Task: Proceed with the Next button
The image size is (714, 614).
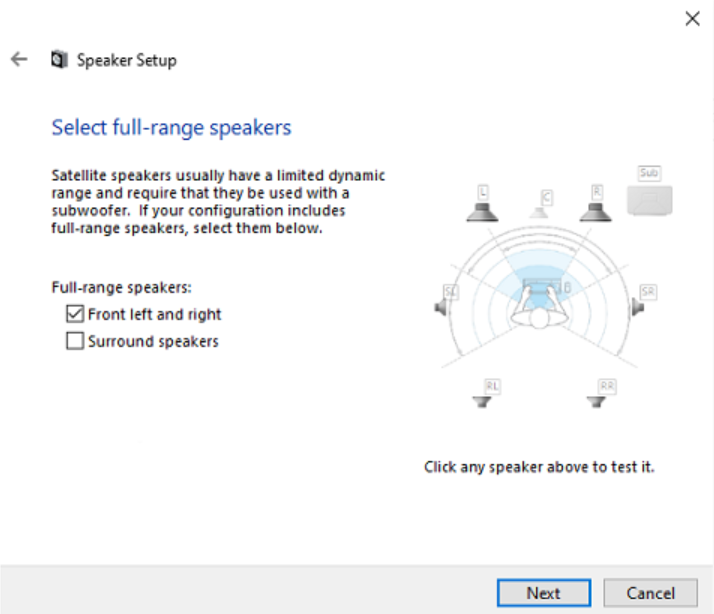Action: 544,593
